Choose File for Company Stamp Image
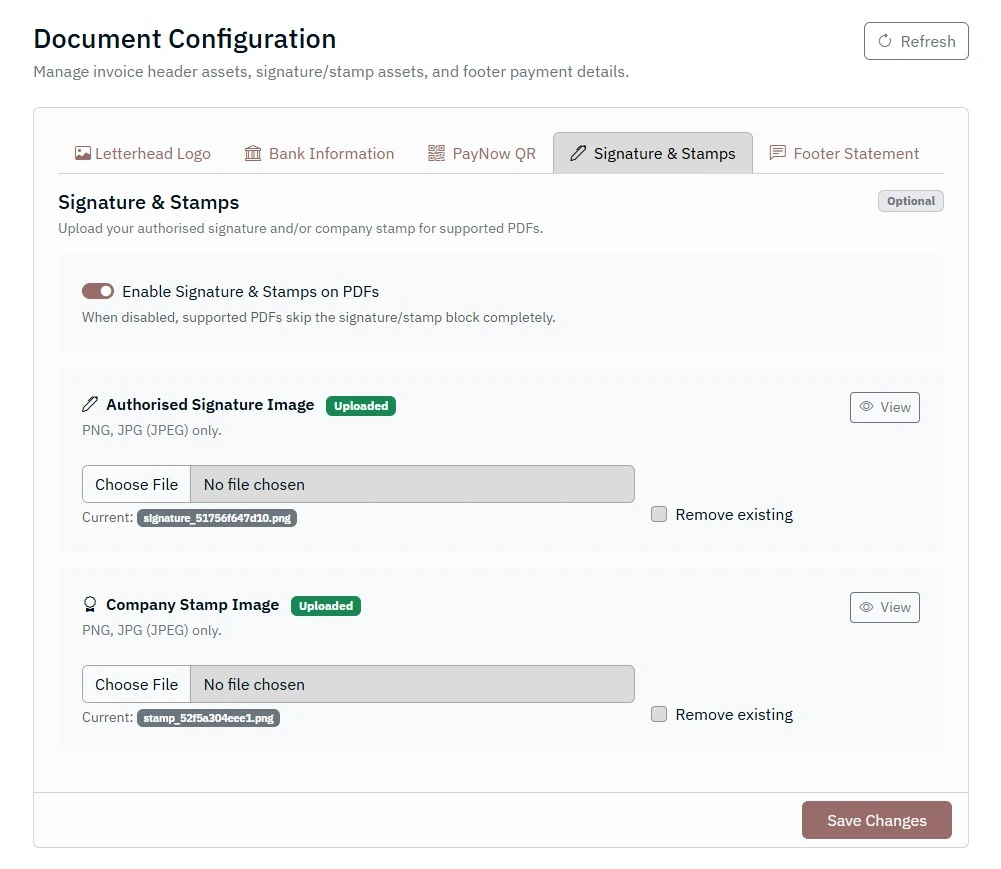This screenshot has width=1001, height=869. 137,684
